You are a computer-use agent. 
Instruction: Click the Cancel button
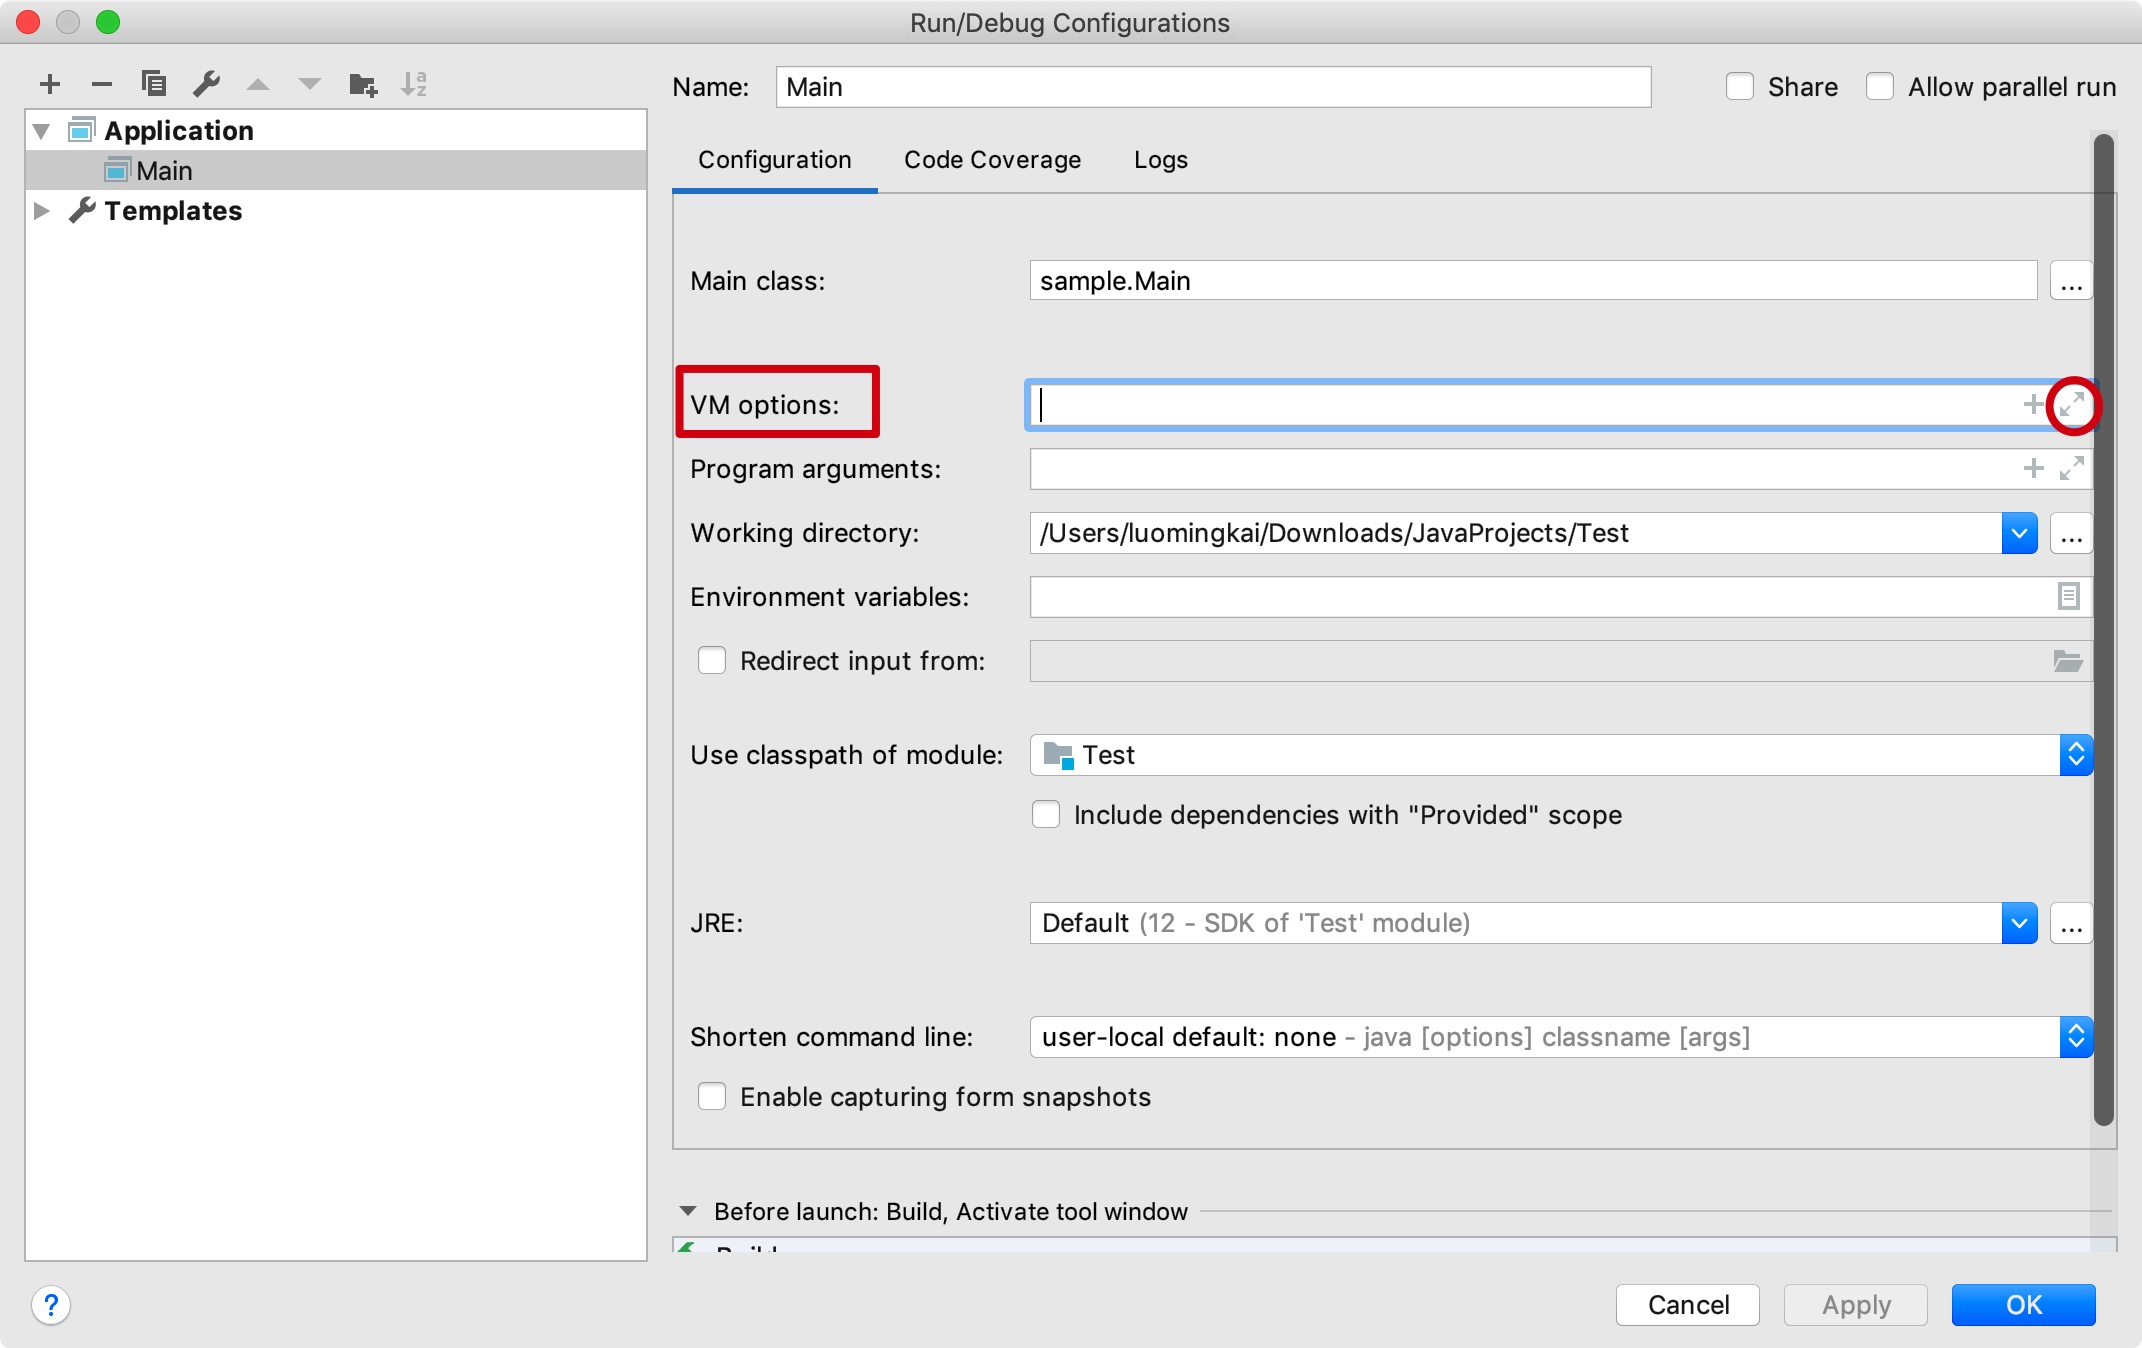[x=1687, y=1305]
